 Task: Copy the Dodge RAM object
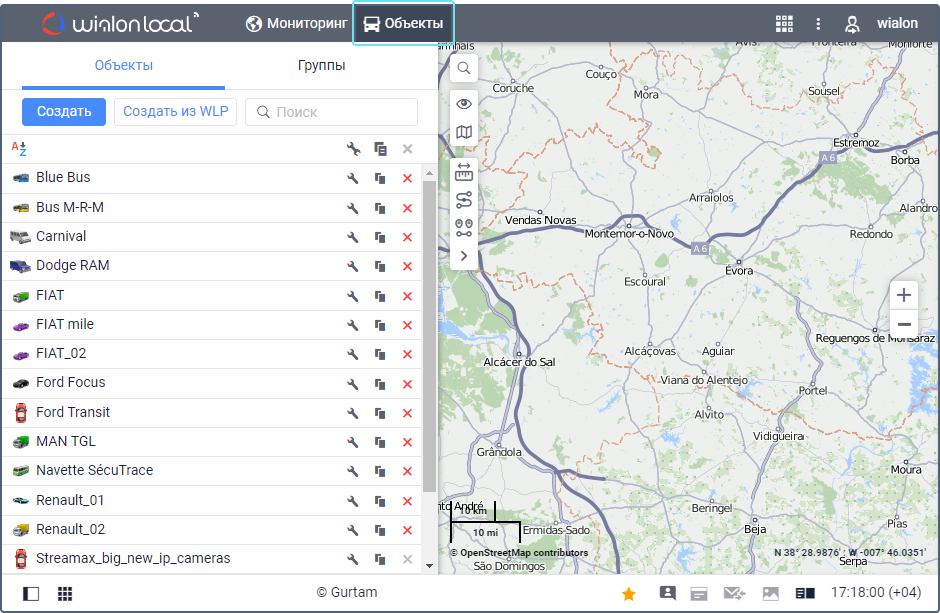[380, 267]
